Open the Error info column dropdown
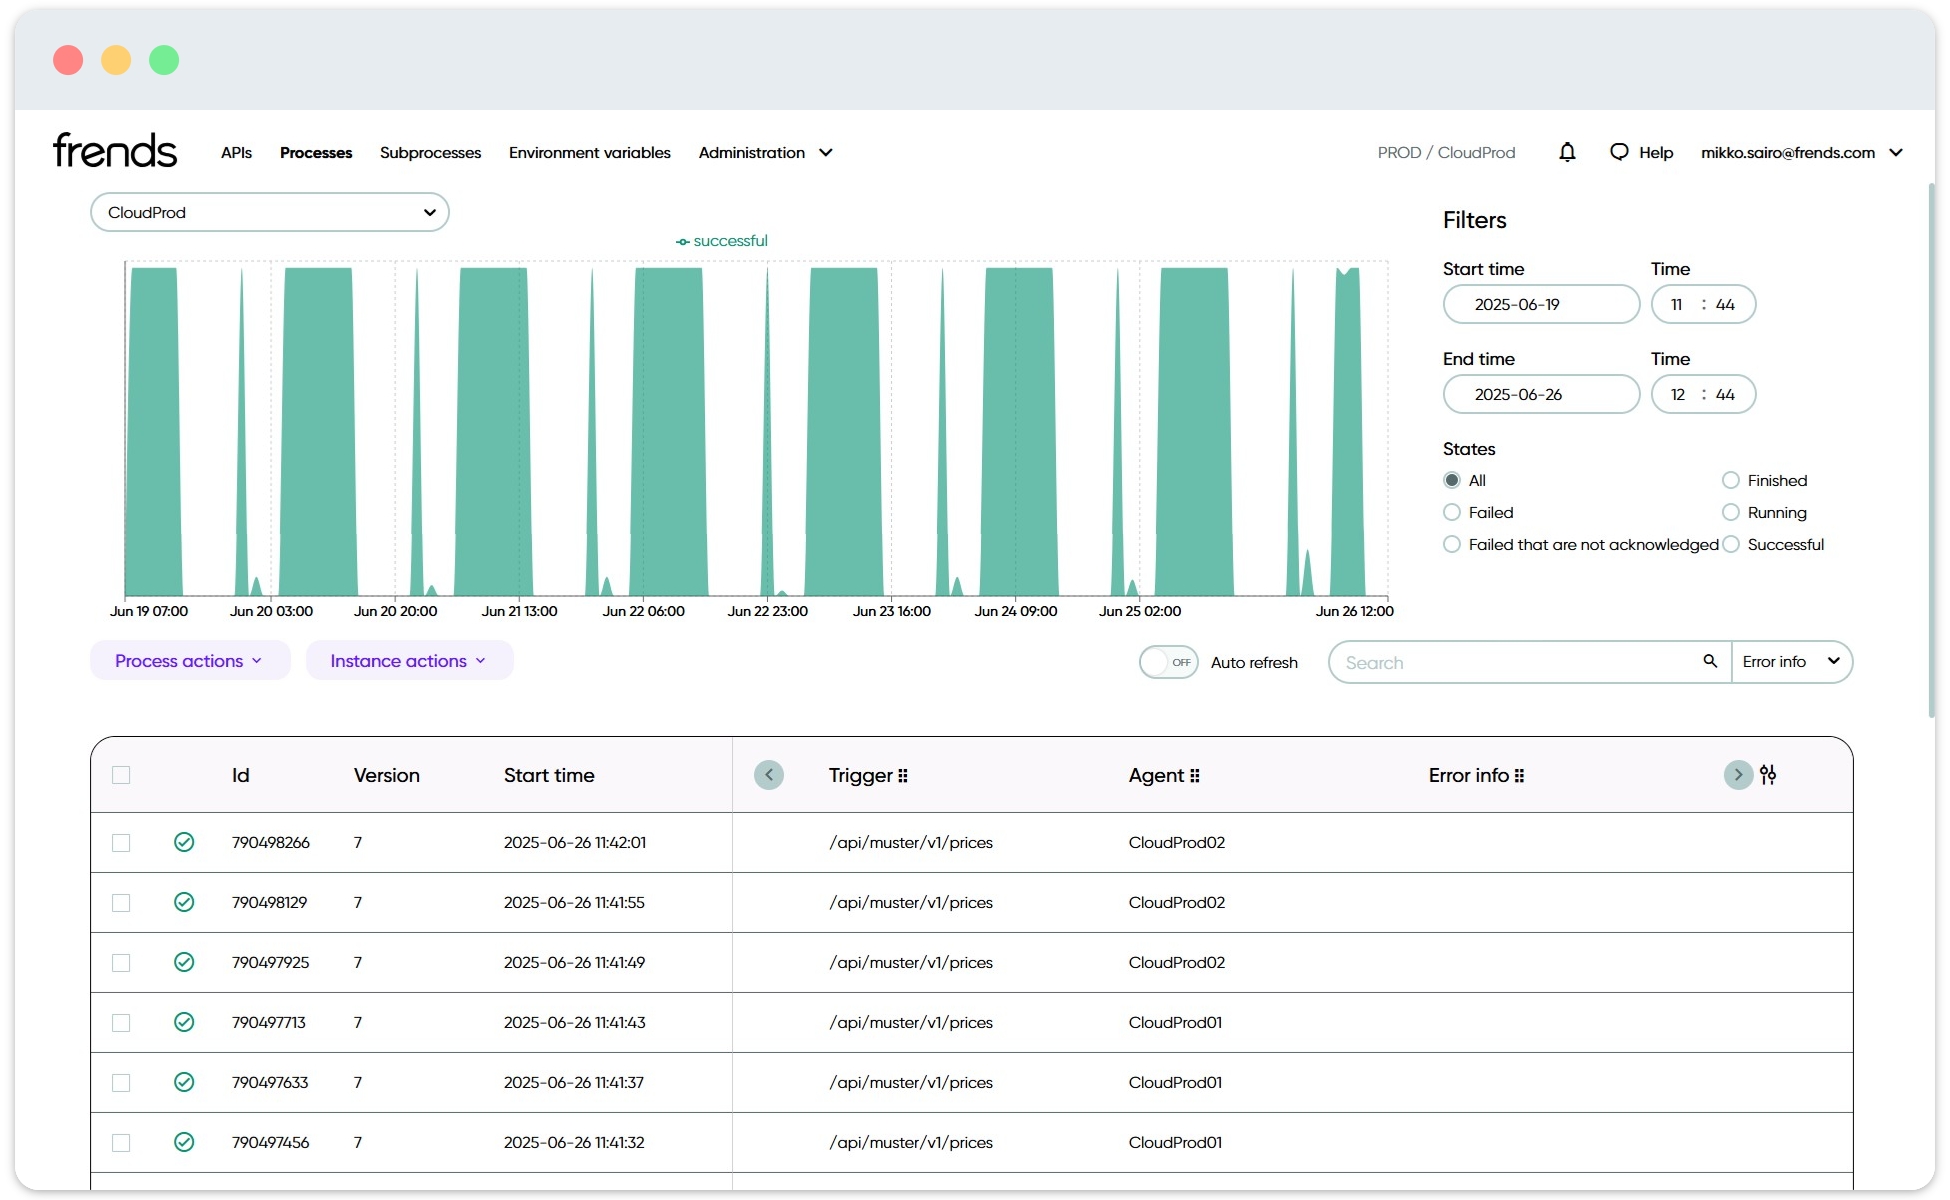The height and width of the screenshot is (1200, 1950). point(1792,662)
